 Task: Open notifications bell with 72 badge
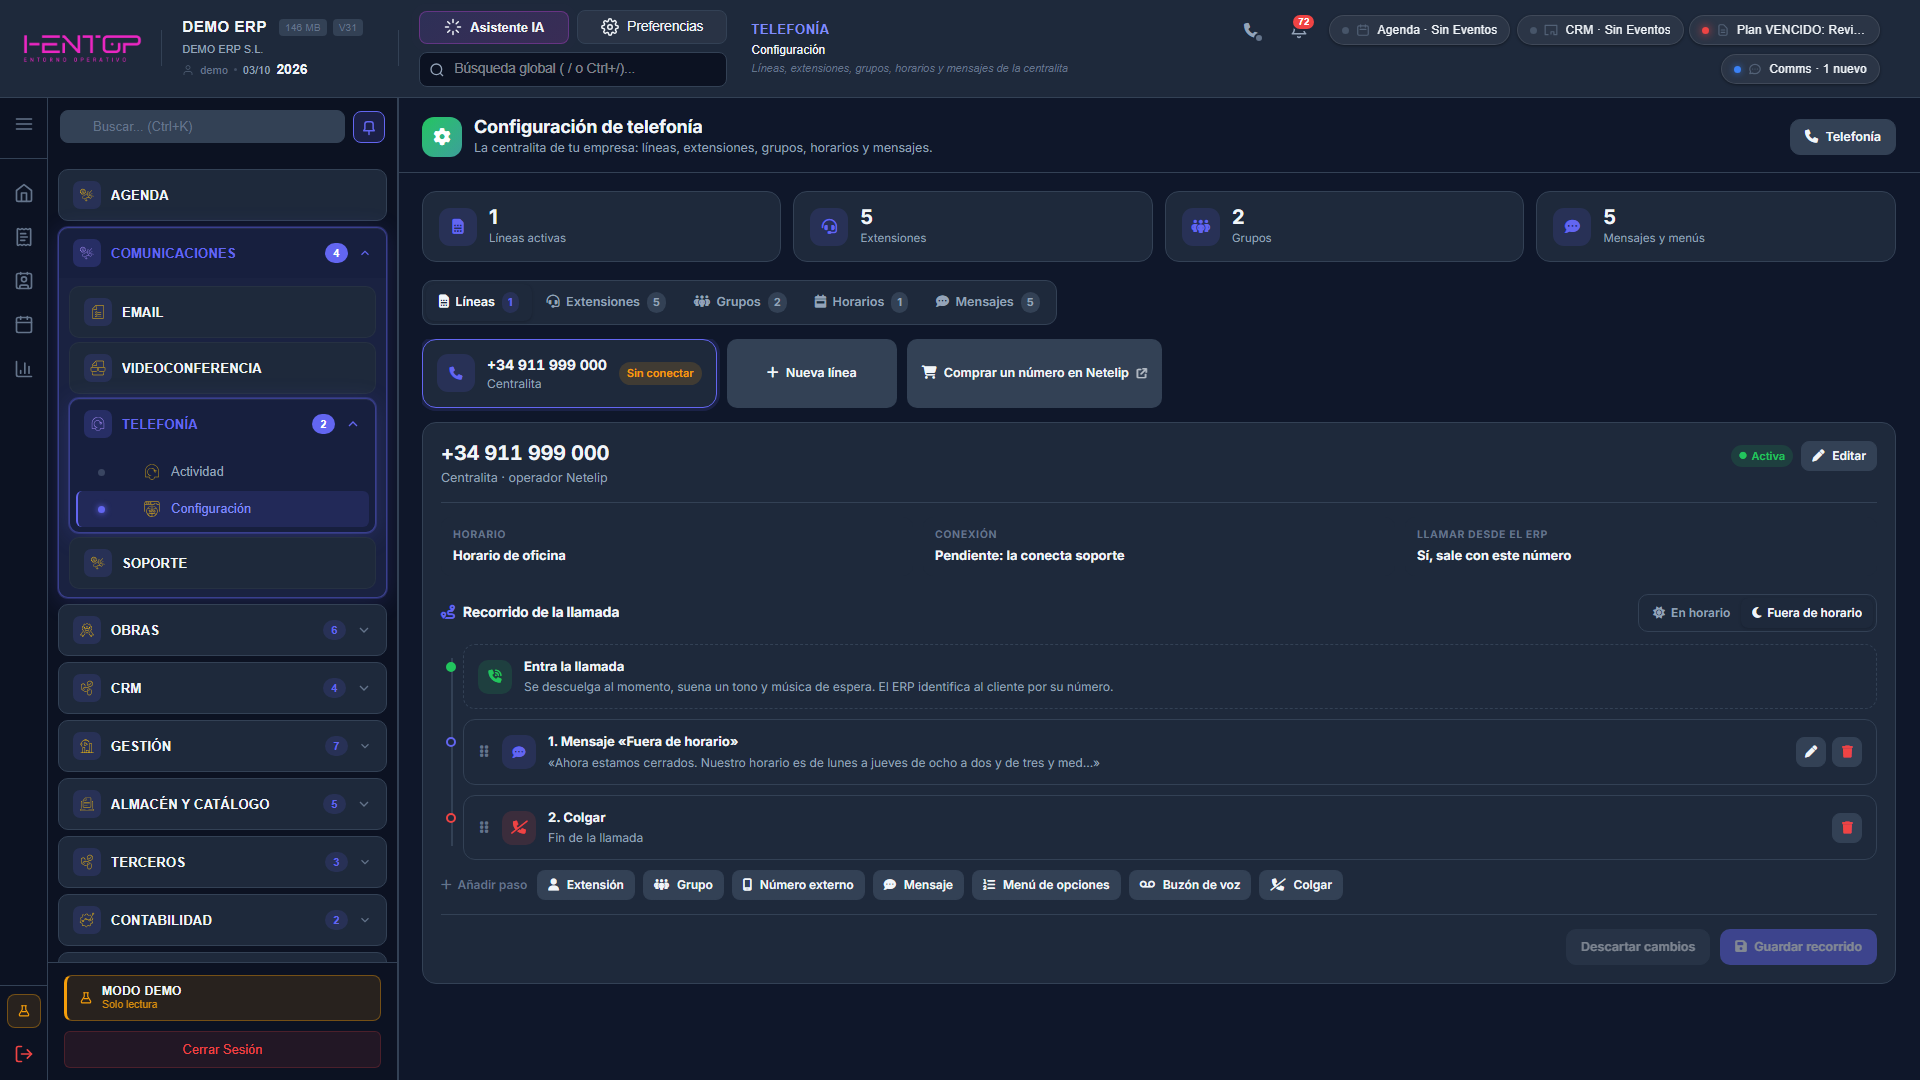tap(1298, 31)
